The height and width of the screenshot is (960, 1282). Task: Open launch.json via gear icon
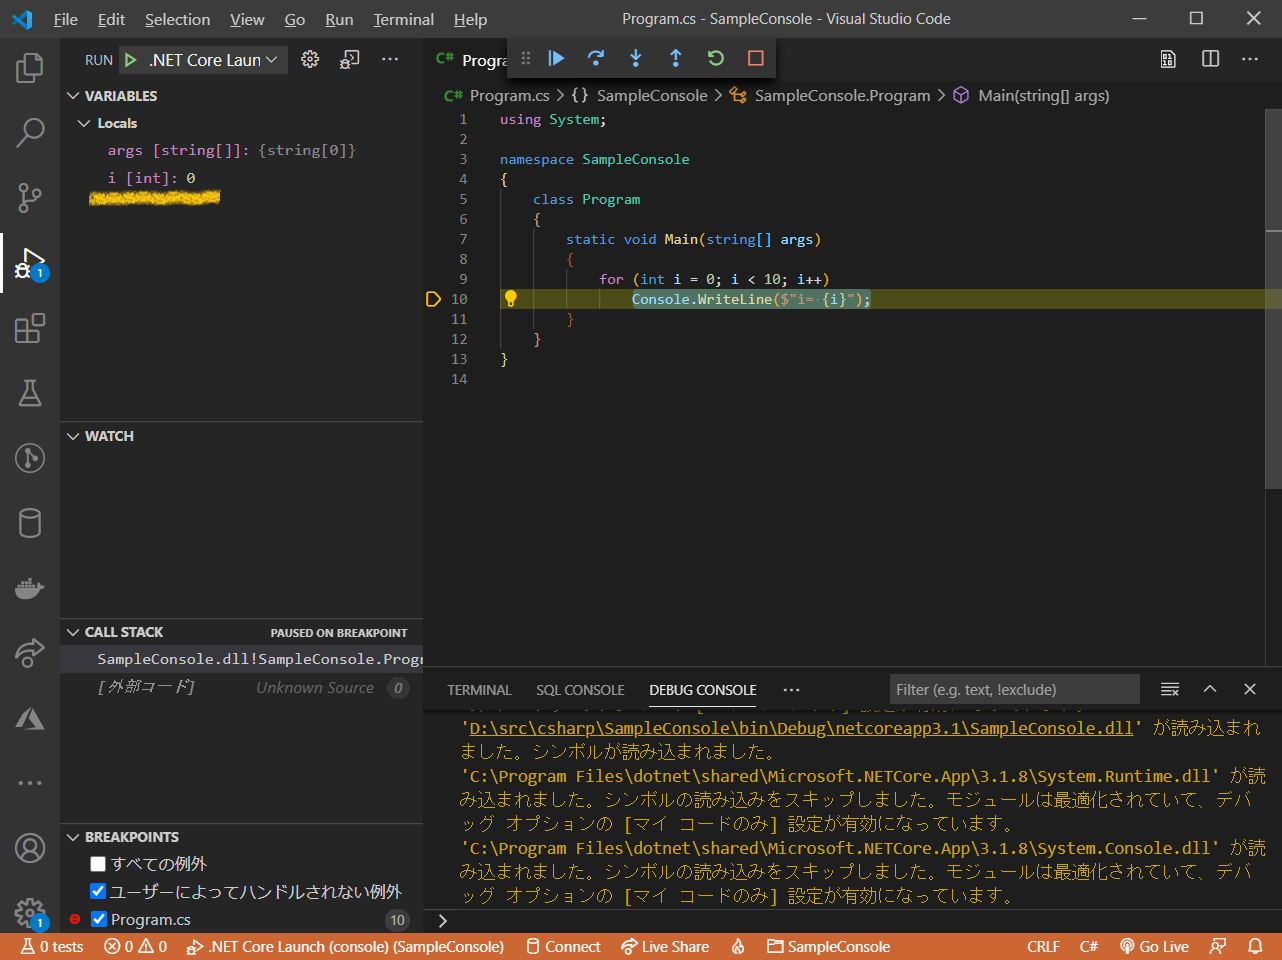[x=310, y=59]
